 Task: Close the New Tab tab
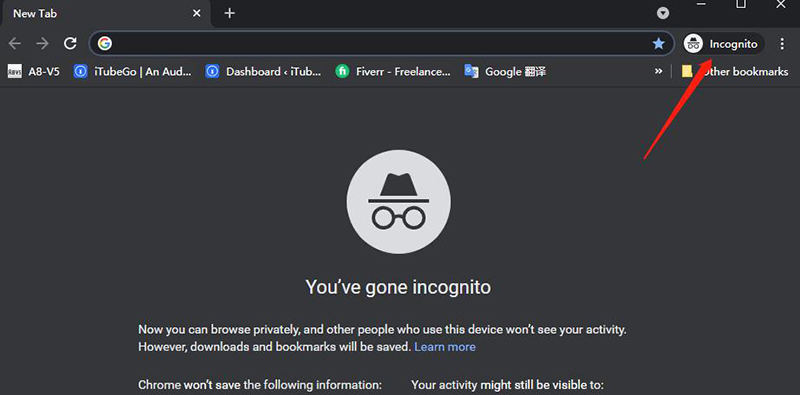tap(196, 14)
